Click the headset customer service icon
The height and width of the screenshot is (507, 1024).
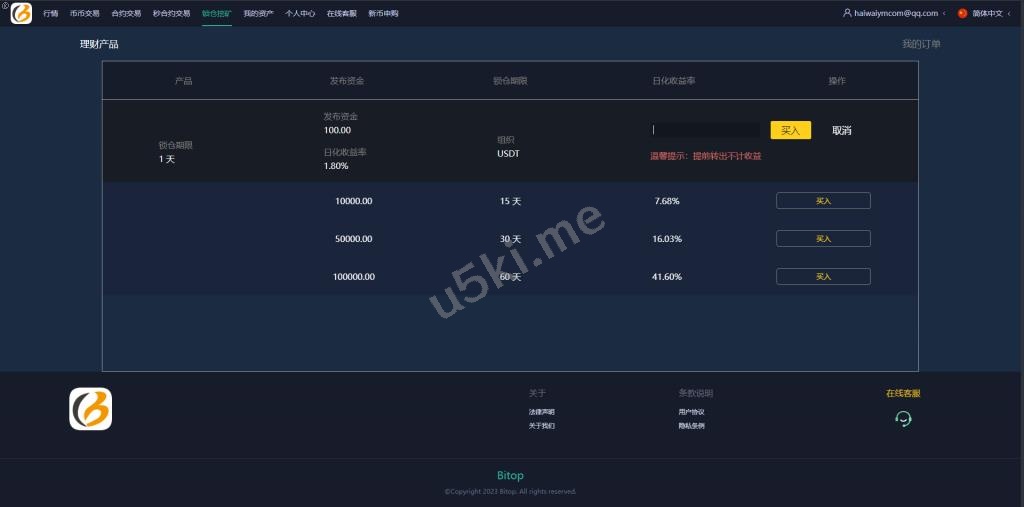tap(903, 419)
